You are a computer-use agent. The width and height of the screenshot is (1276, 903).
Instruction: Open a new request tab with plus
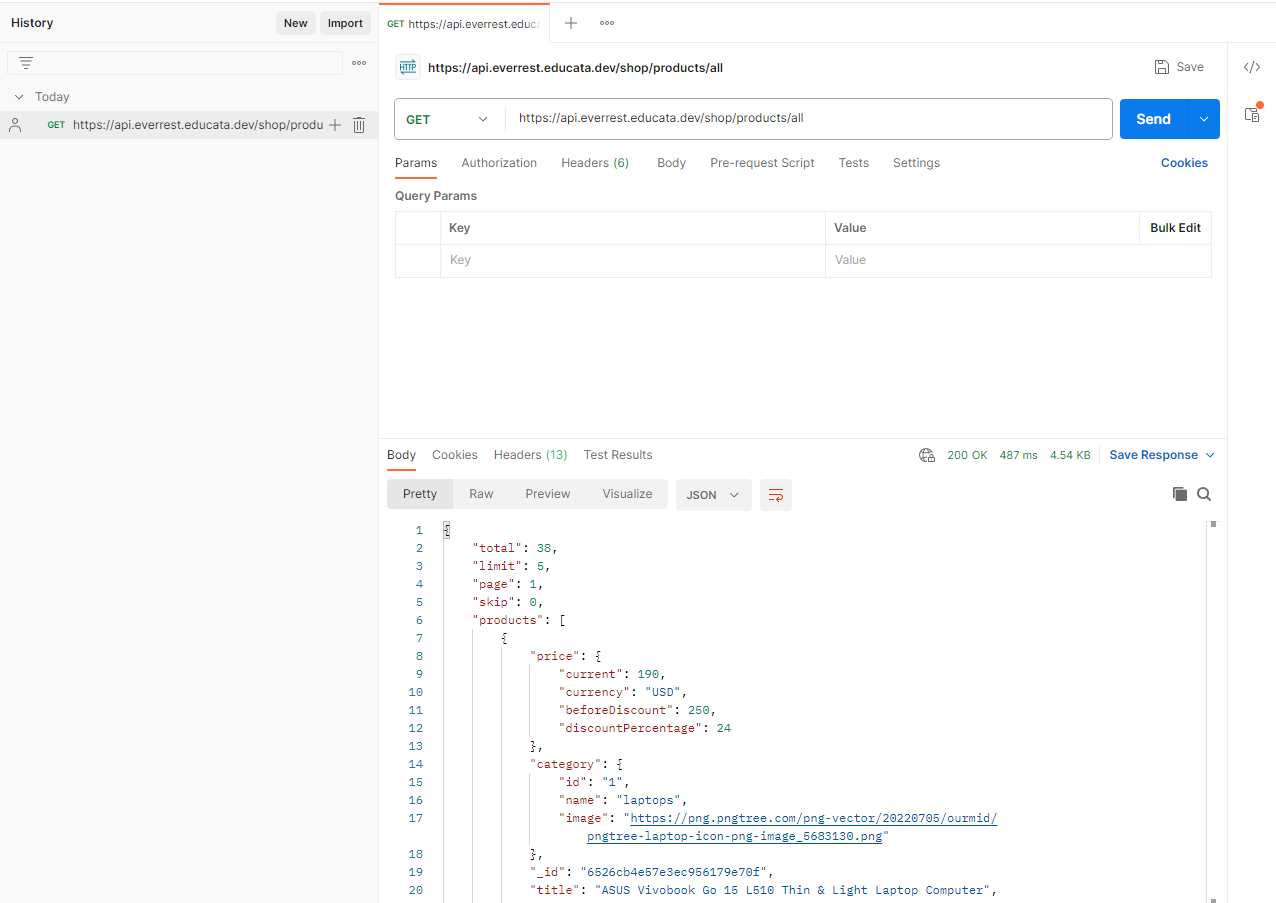(x=571, y=23)
